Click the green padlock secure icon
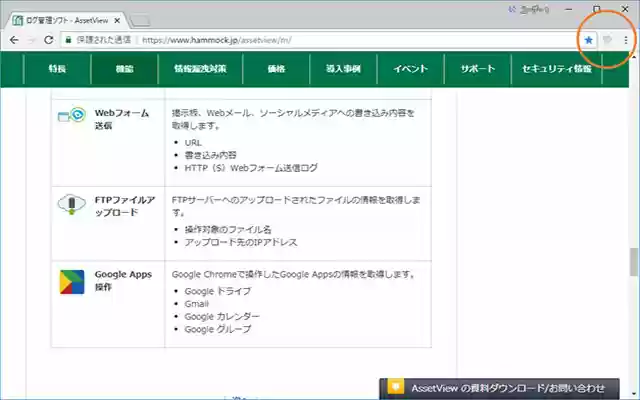 [68, 40]
